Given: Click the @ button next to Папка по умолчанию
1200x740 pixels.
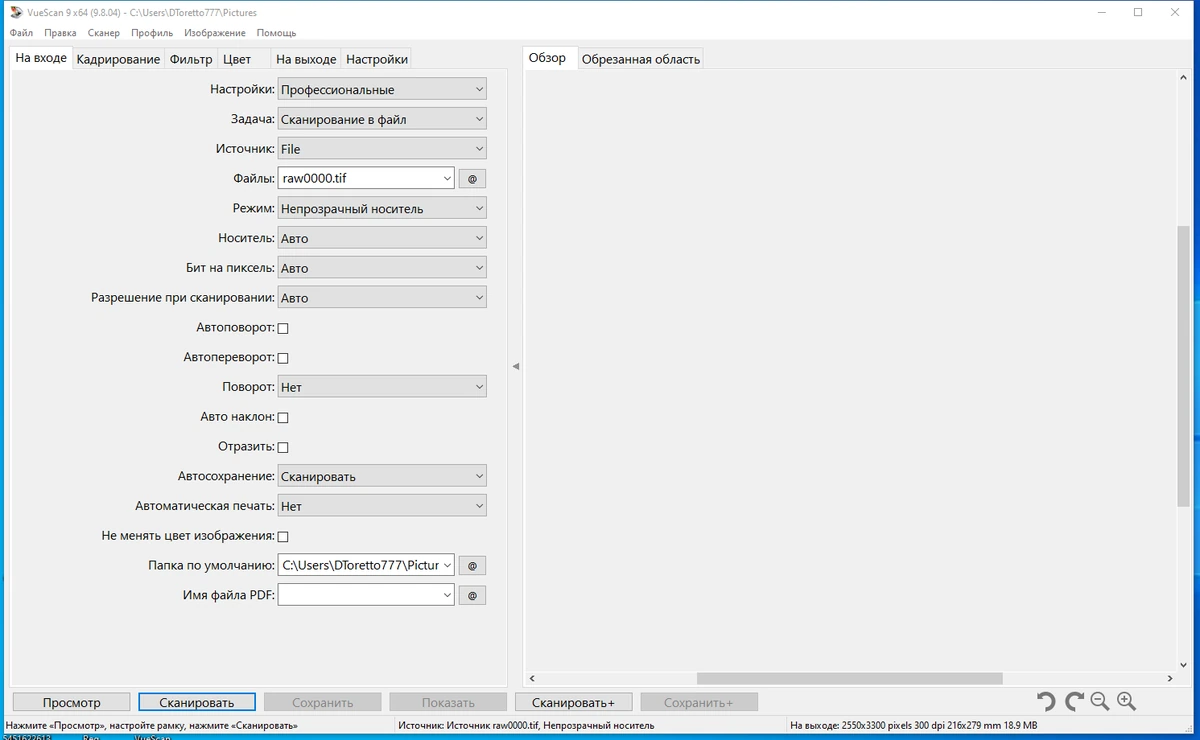Looking at the screenshot, I should click(472, 566).
